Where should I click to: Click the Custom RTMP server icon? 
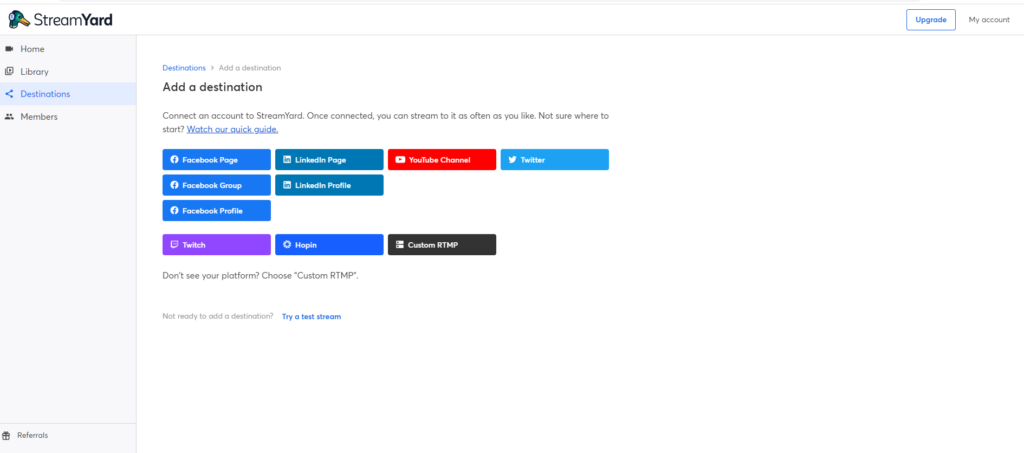coord(400,245)
